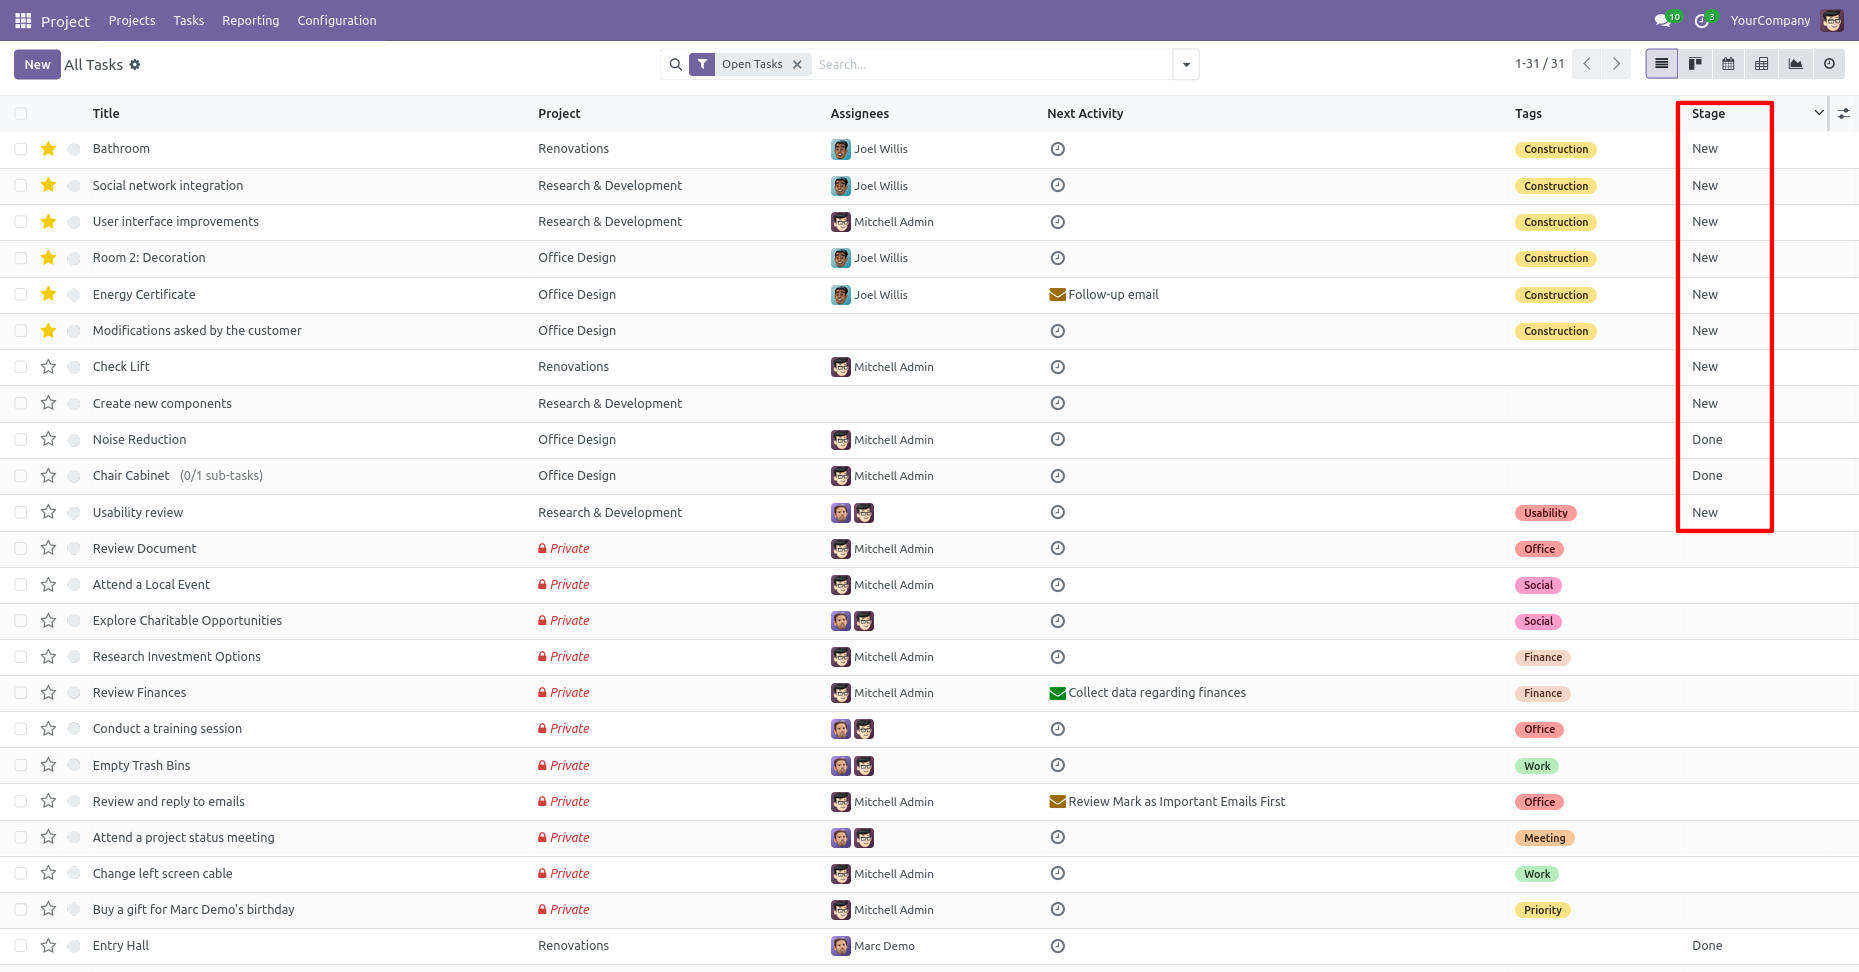Open the Reporting menu
Screen dimensions: 1859x972
click(x=251, y=20)
